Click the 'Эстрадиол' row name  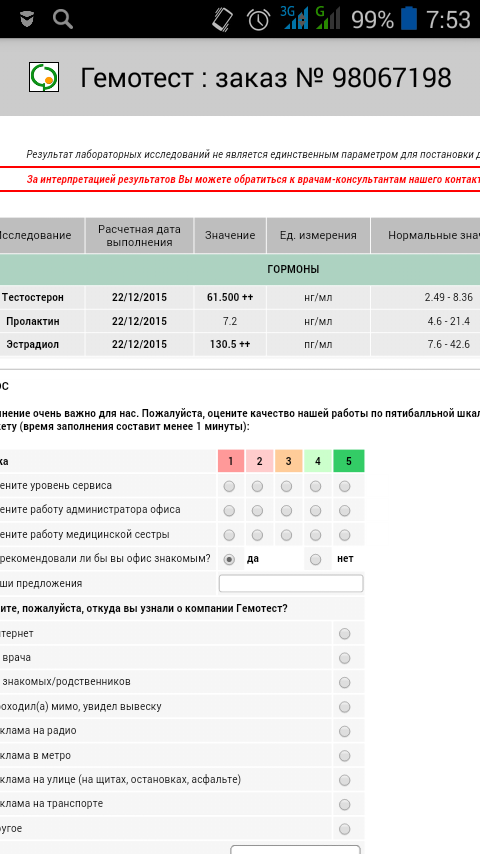click(33, 345)
